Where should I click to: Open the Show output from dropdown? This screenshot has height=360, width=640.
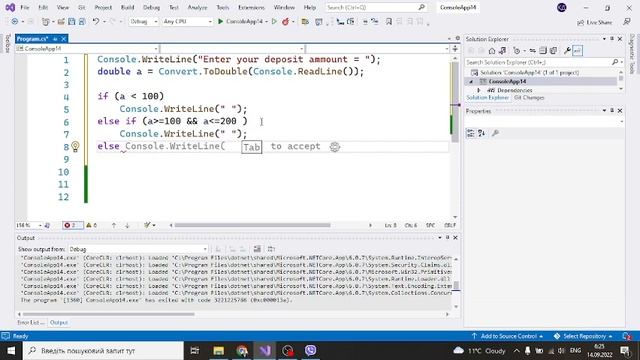138,249
